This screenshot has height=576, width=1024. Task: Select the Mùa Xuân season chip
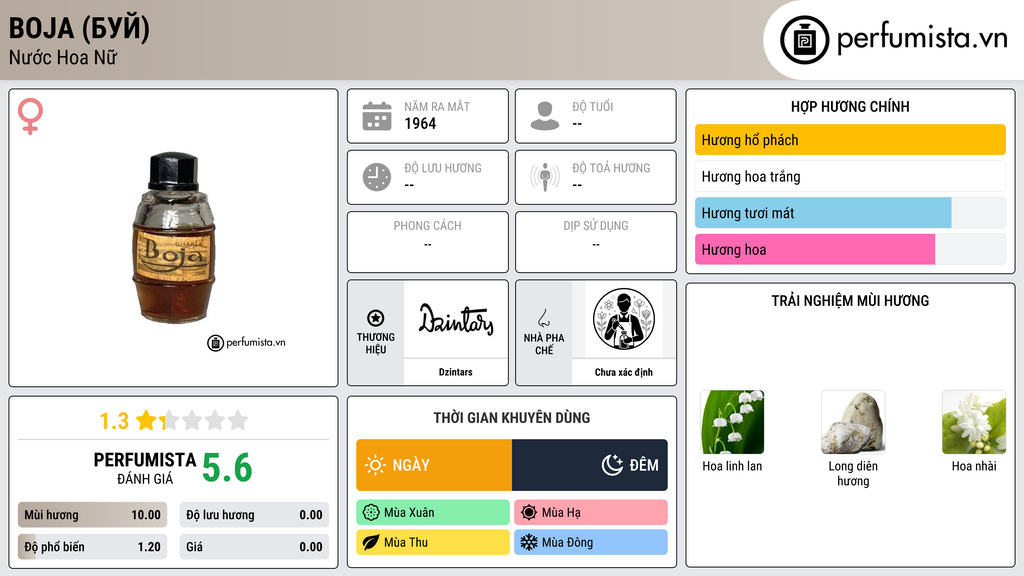point(433,513)
